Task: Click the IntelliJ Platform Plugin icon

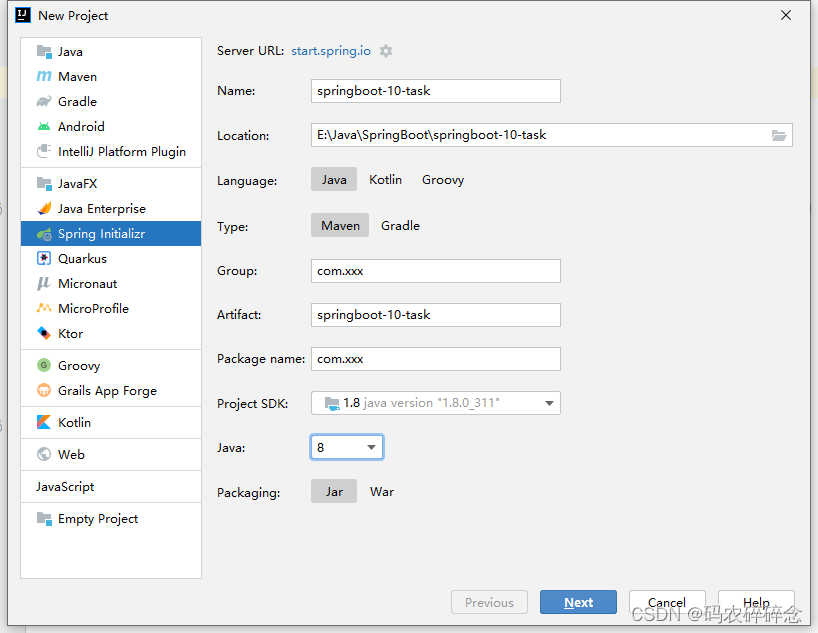Action: click(x=44, y=152)
